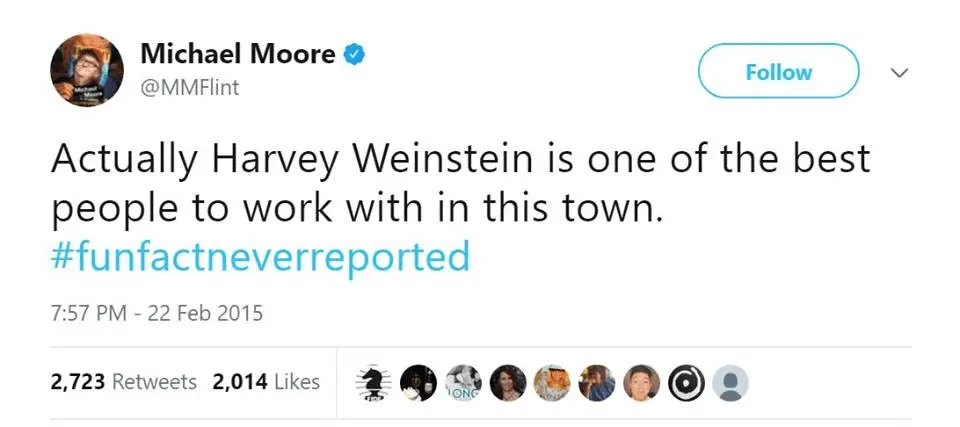Viewport: 960px width, 427px height.
Task: View the 2,723 Retweets list
Action: click(x=124, y=382)
